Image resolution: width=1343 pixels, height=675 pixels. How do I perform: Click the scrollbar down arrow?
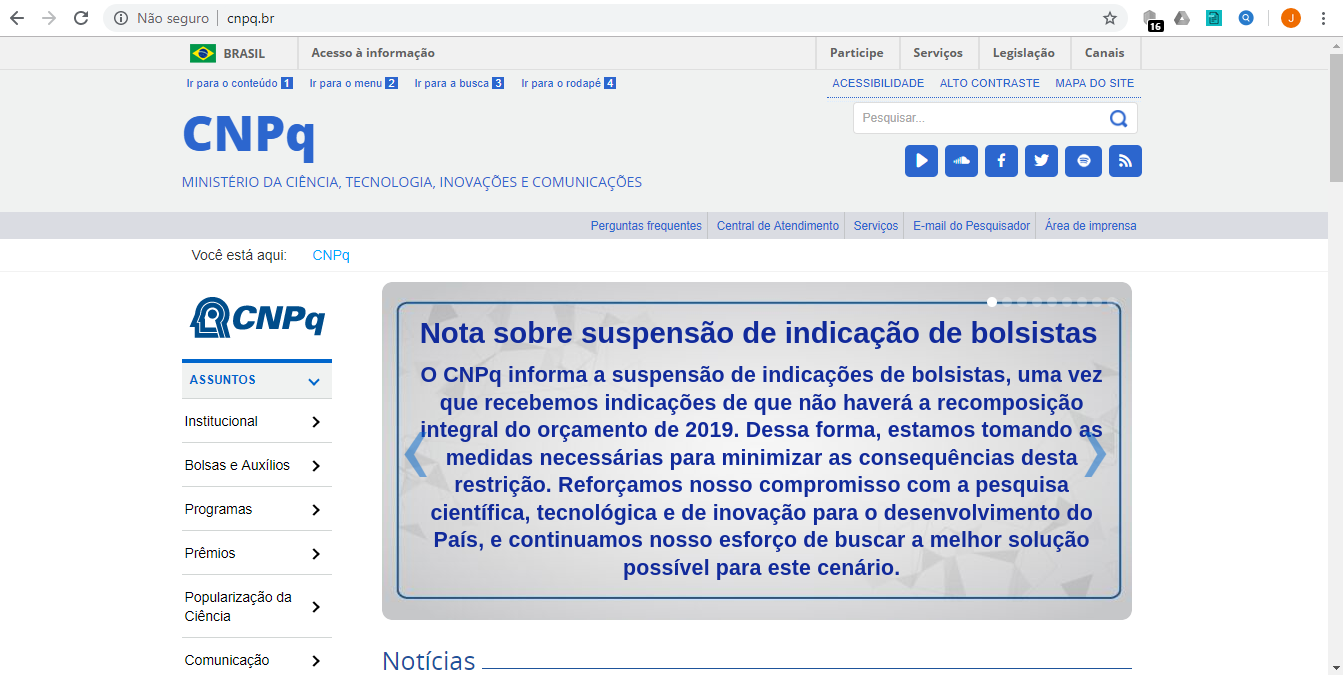coord(1335,666)
